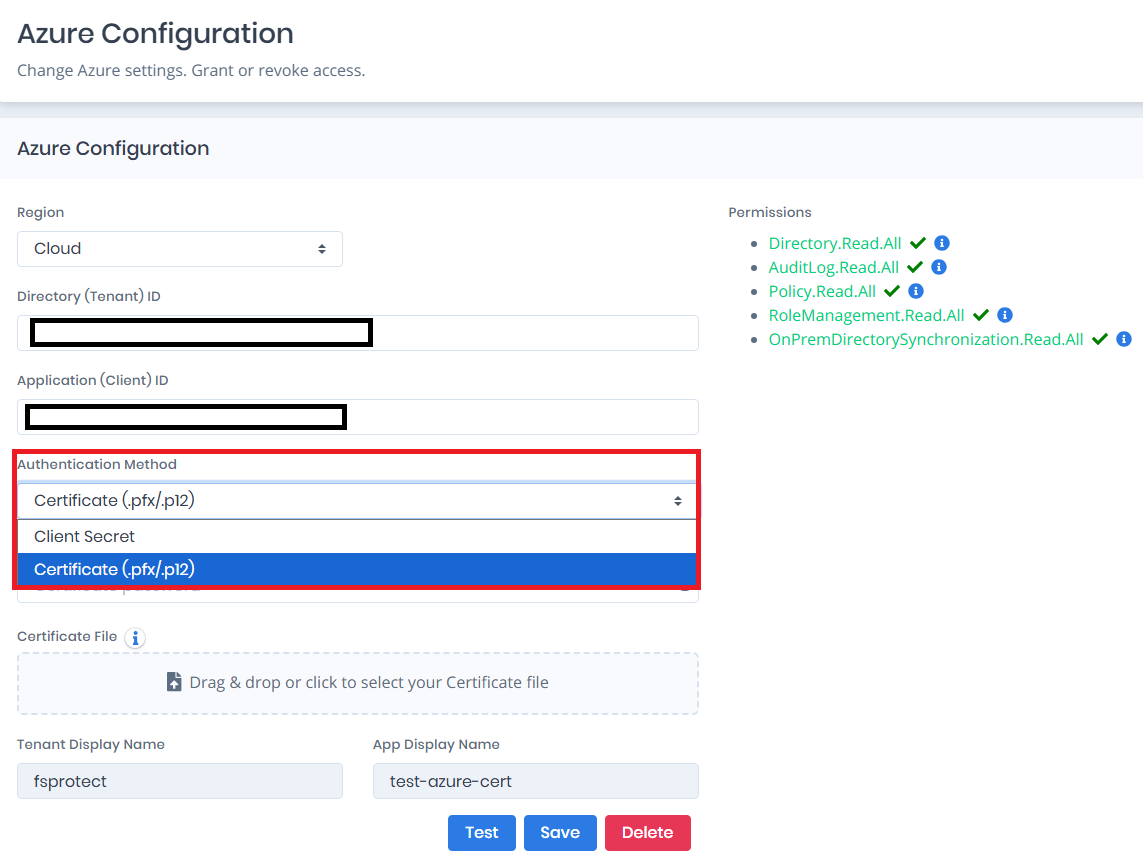Delete the Azure configuration

click(647, 832)
